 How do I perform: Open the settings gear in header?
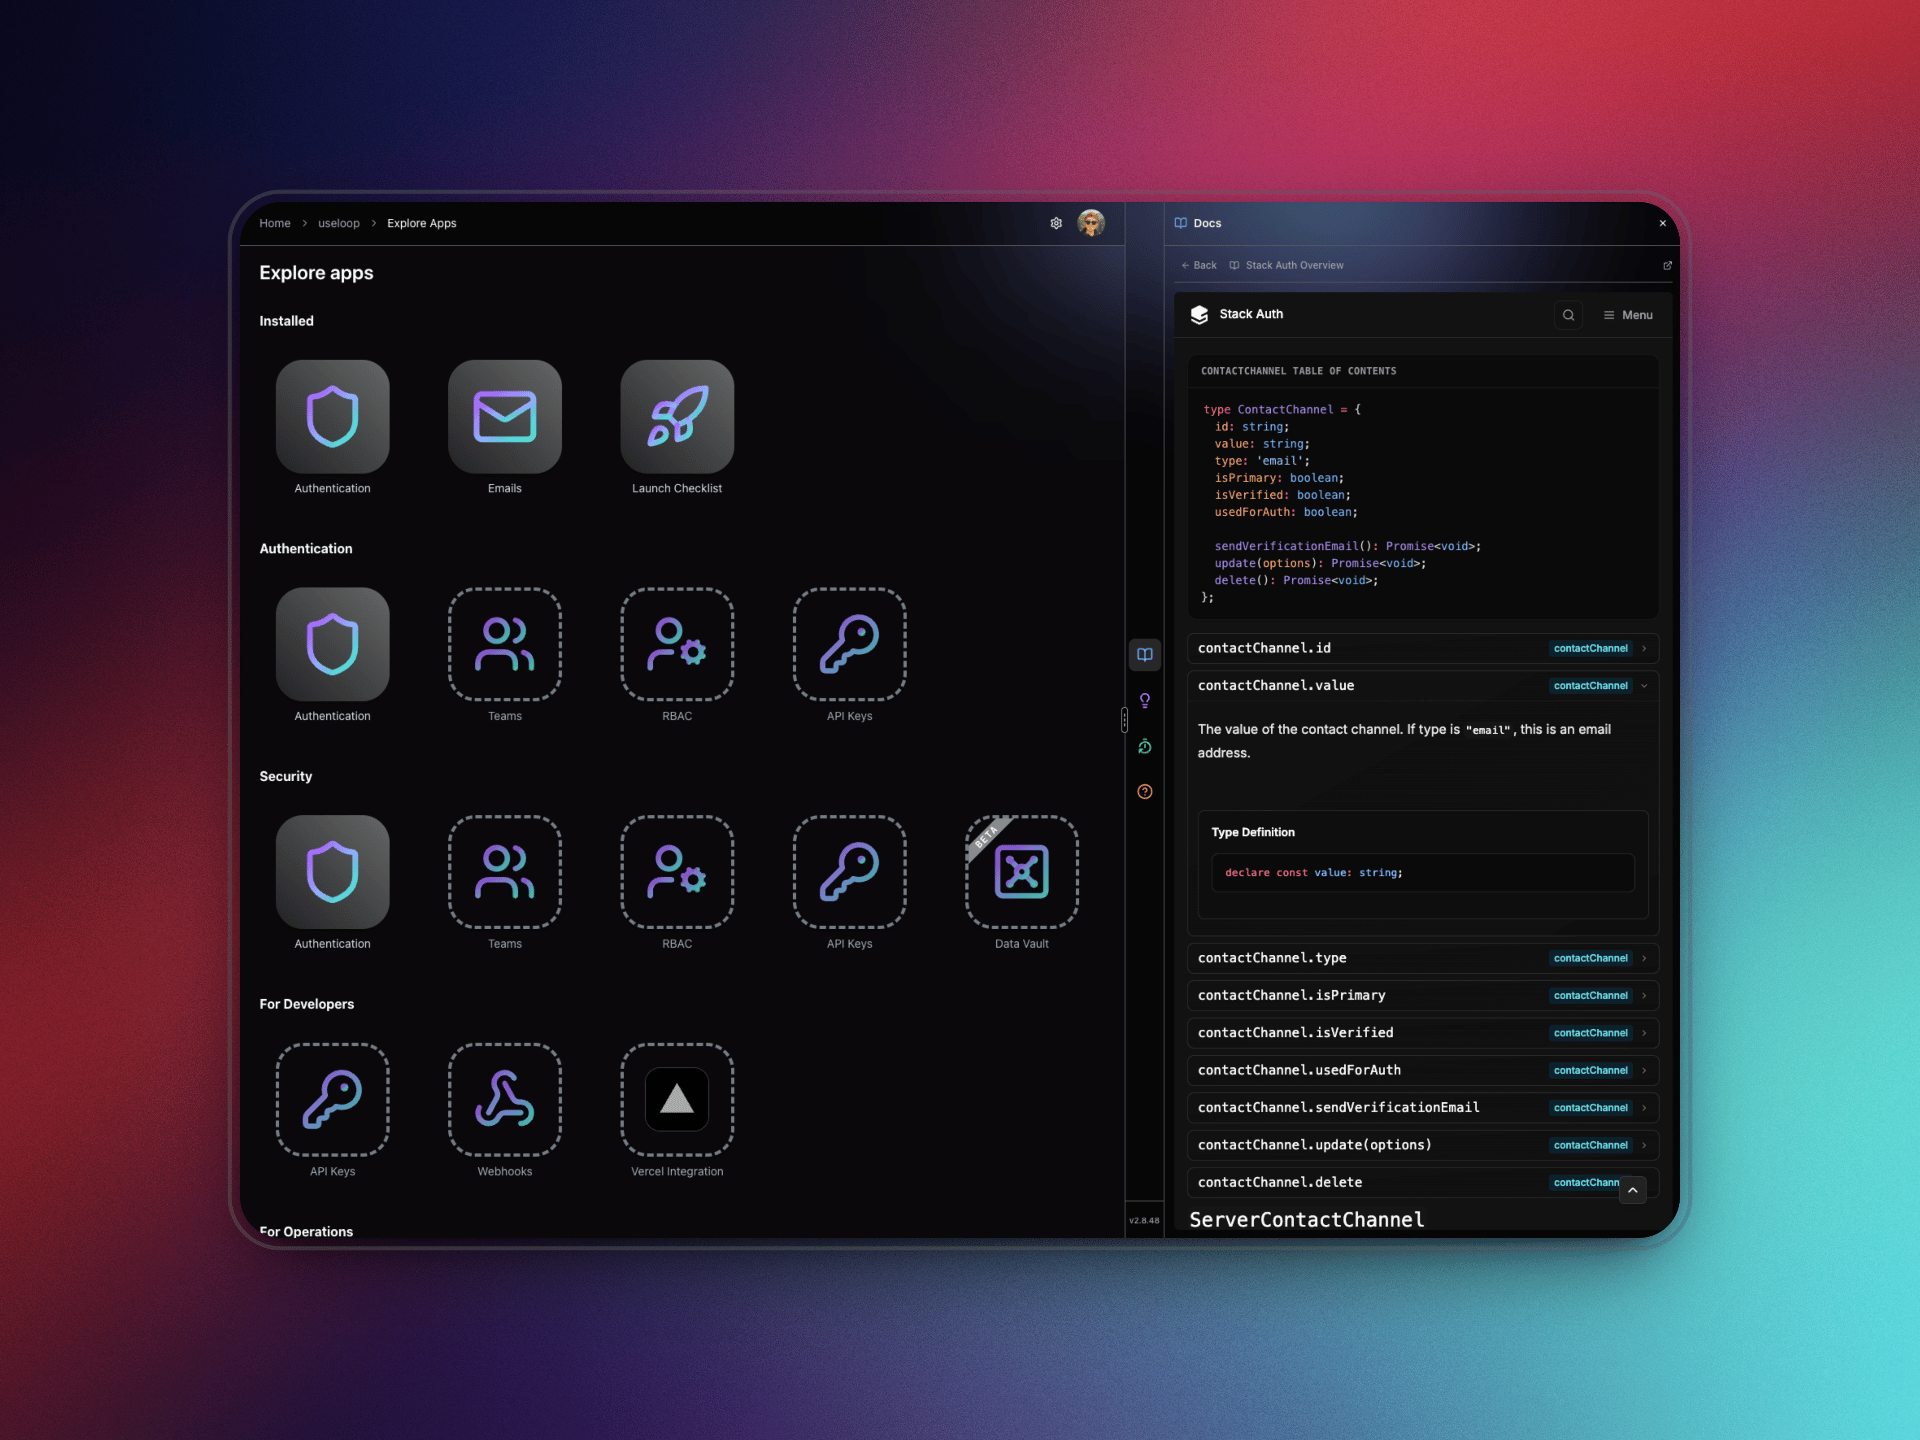[1056, 223]
